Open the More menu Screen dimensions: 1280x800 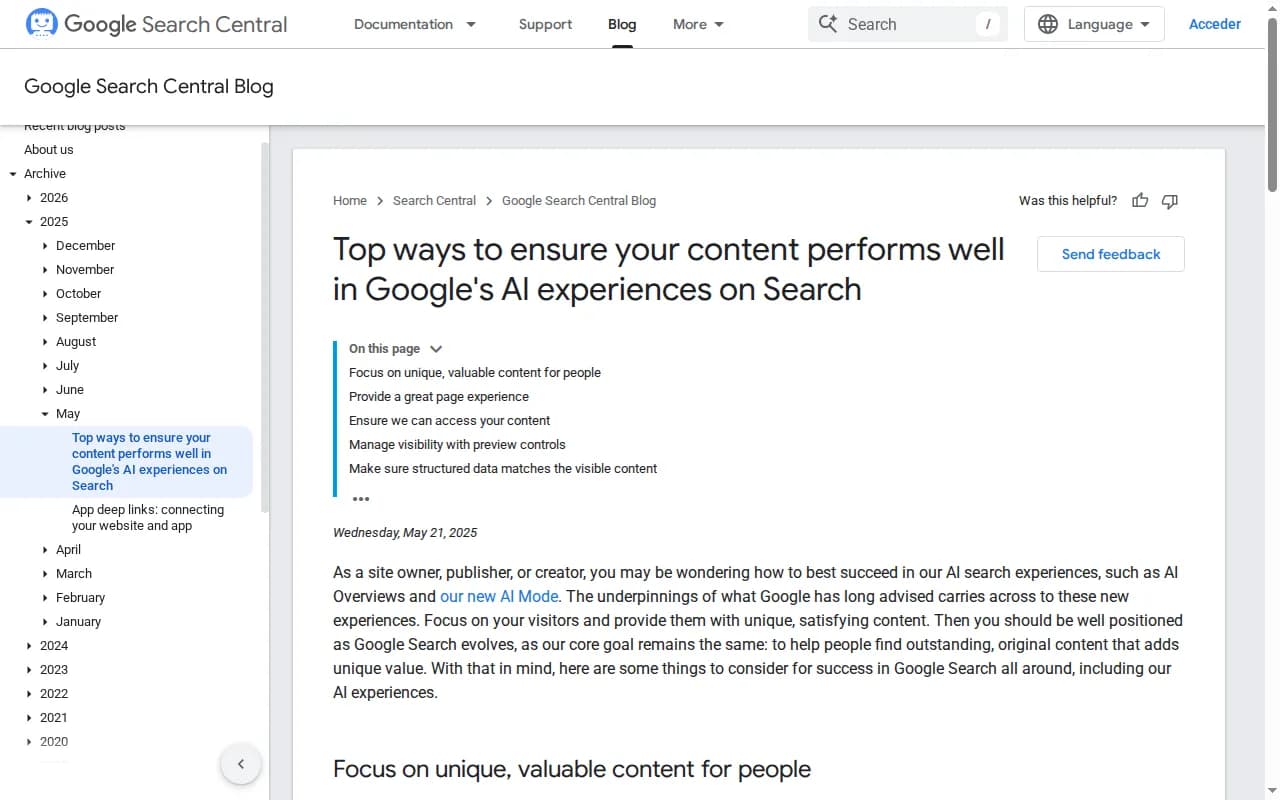click(x=697, y=23)
